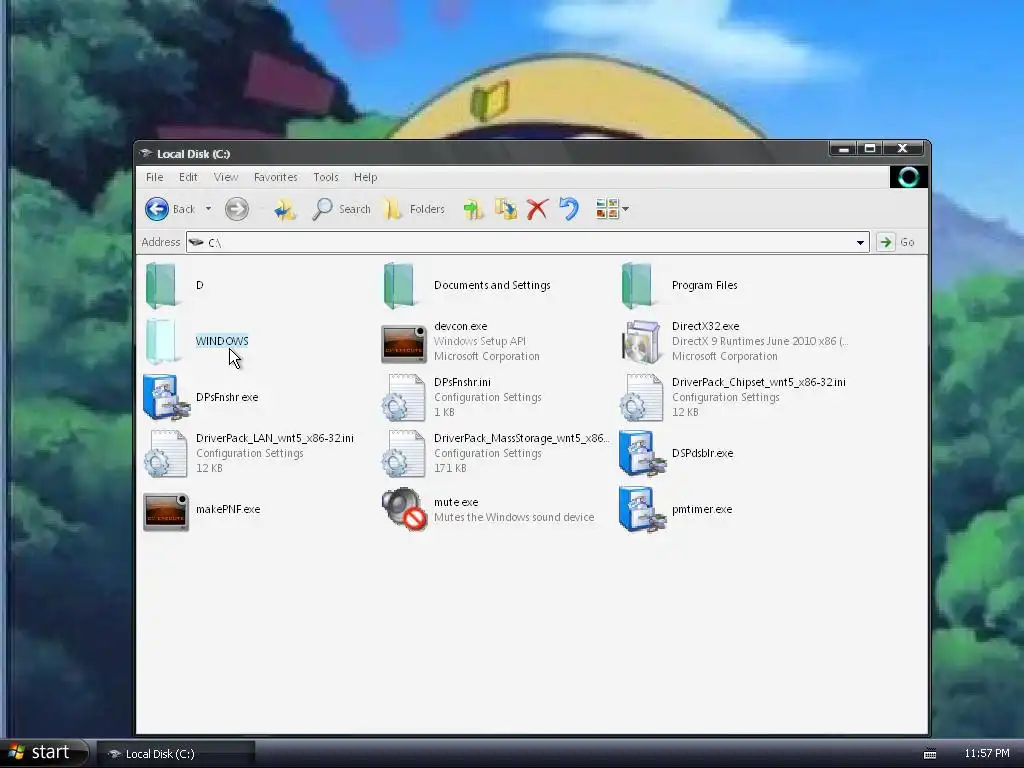Toggle the Folders pane
1024x768 pixels.
(x=414, y=209)
